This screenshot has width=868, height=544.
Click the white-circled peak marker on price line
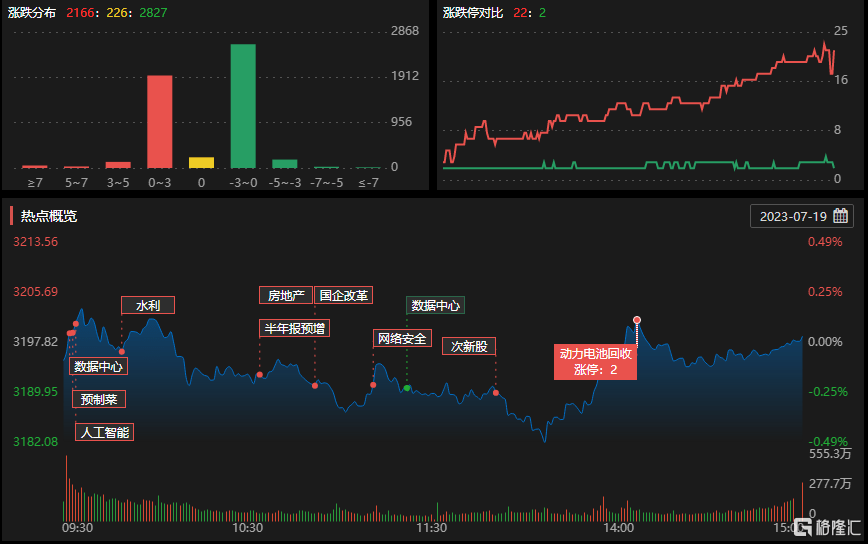pos(637,320)
